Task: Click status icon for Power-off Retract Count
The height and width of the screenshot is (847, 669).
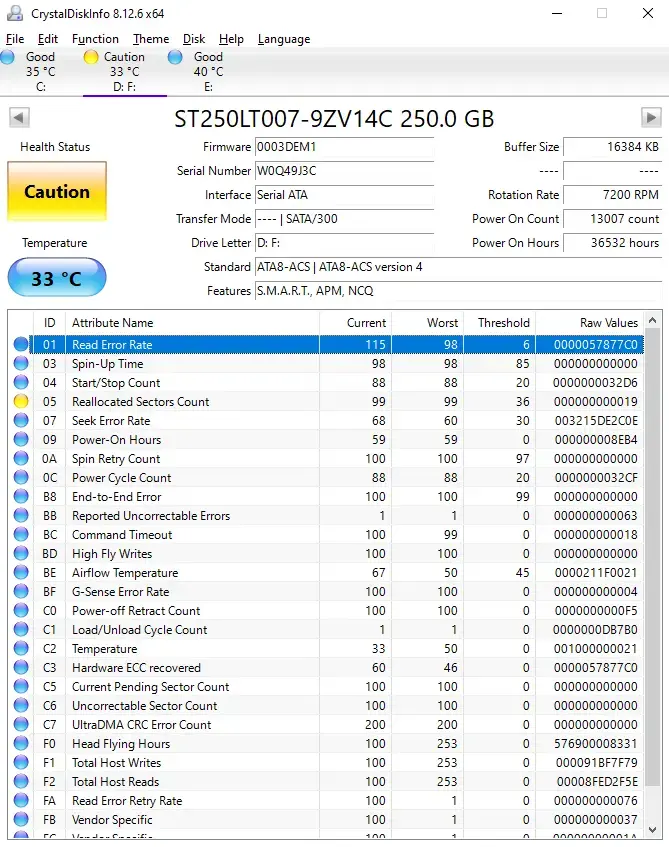Action: click(x=21, y=610)
